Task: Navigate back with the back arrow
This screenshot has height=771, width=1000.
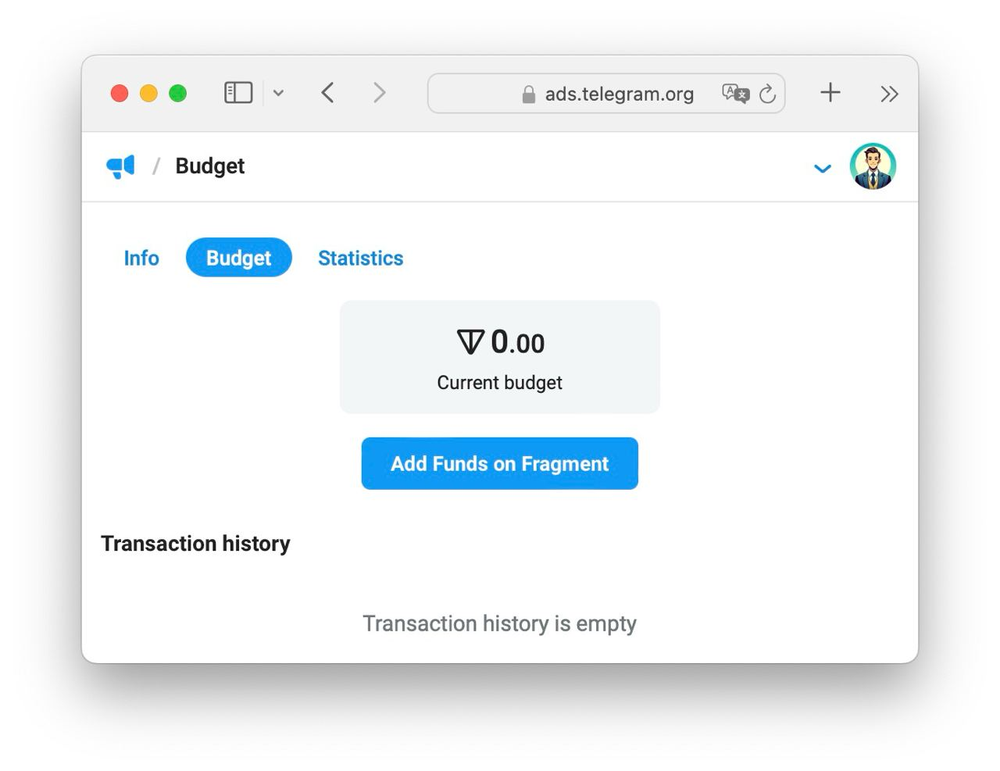Action: pos(327,92)
